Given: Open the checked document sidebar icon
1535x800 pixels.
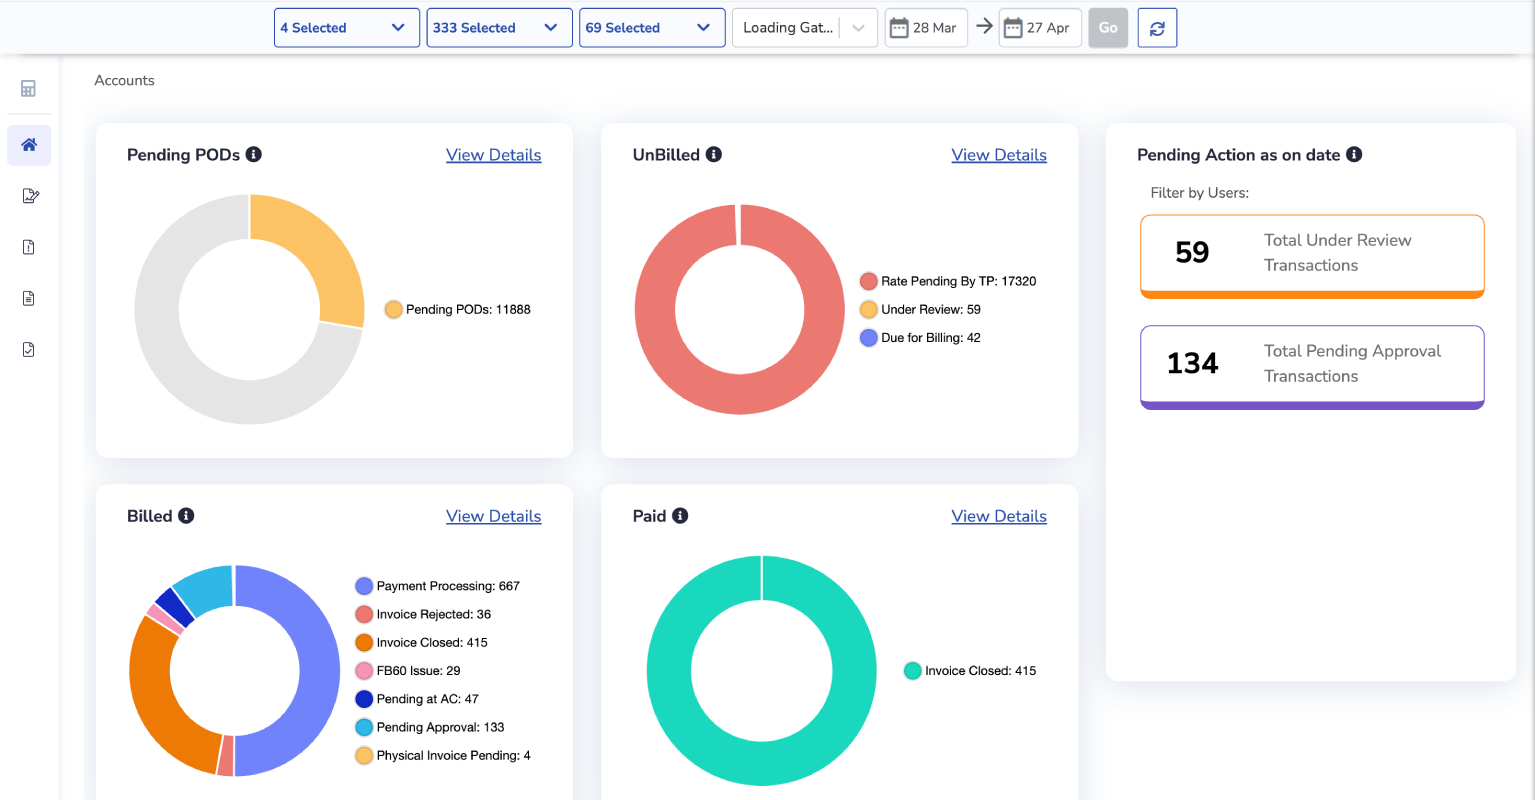Looking at the screenshot, I should [x=28, y=349].
